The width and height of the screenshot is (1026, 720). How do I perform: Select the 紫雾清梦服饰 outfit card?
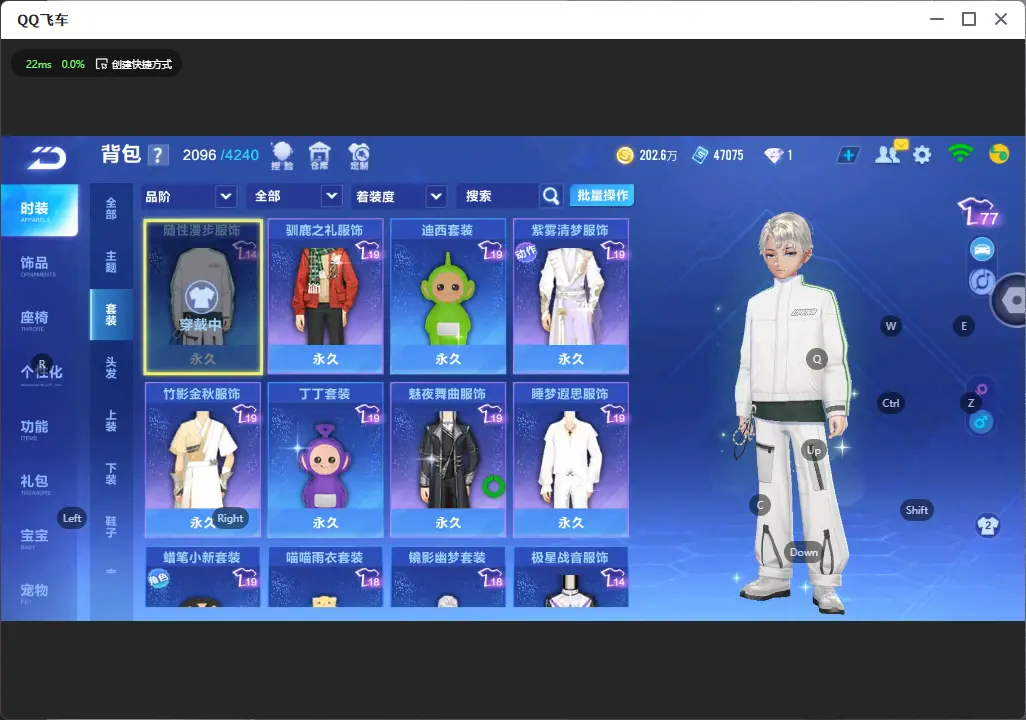pos(571,296)
